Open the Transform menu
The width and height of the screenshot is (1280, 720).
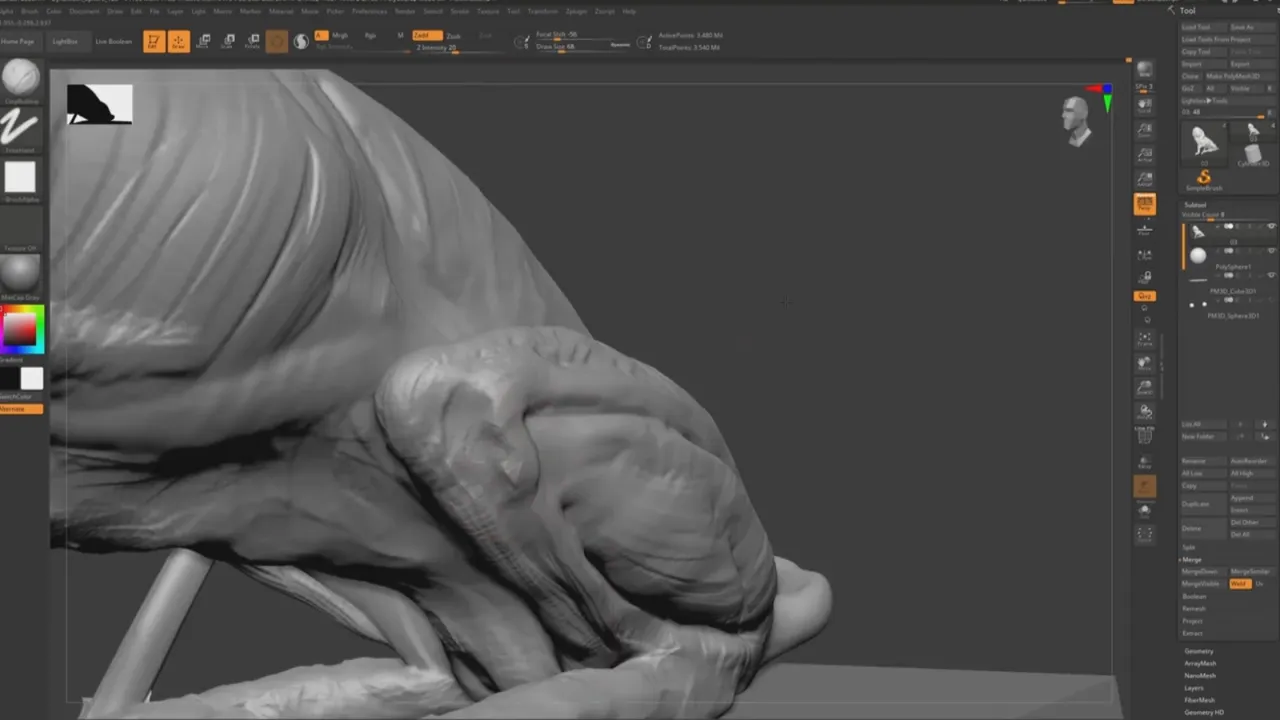(542, 11)
